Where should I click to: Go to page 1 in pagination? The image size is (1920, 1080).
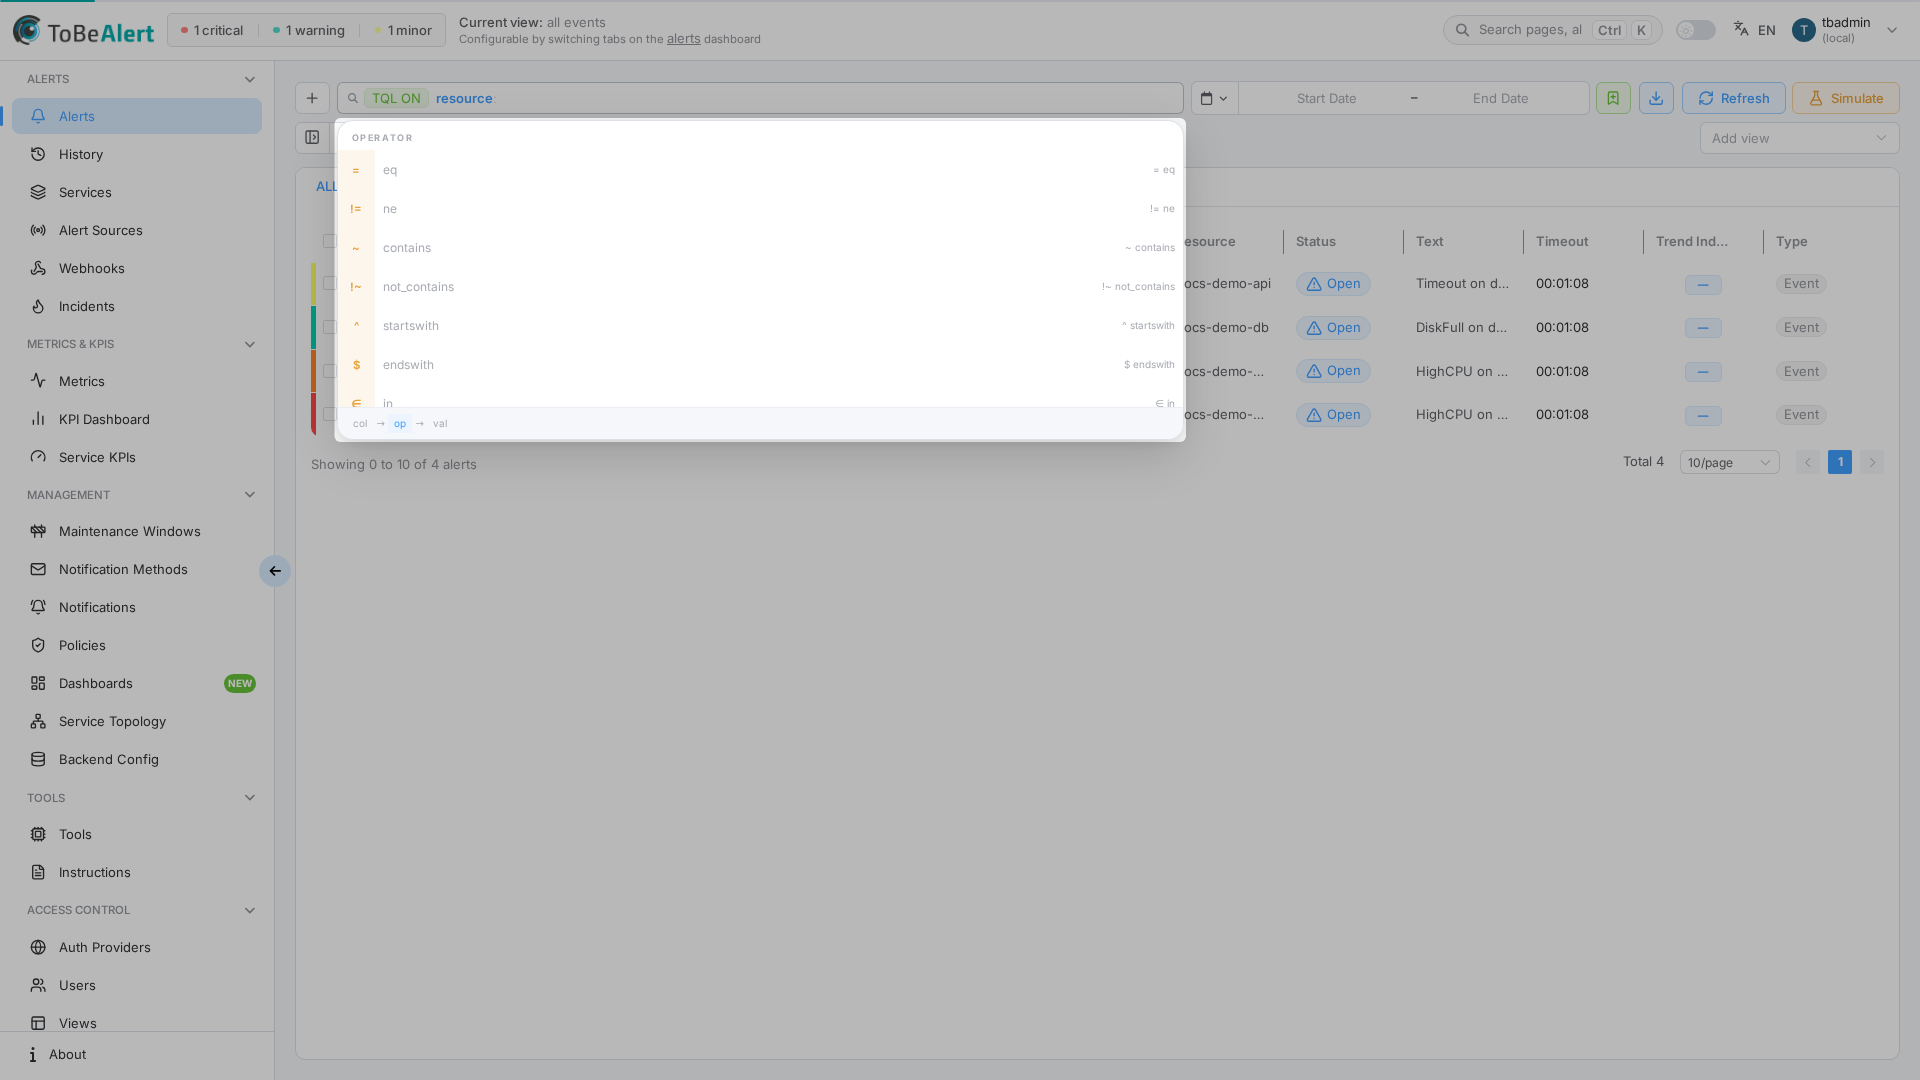pos(1839,462)
